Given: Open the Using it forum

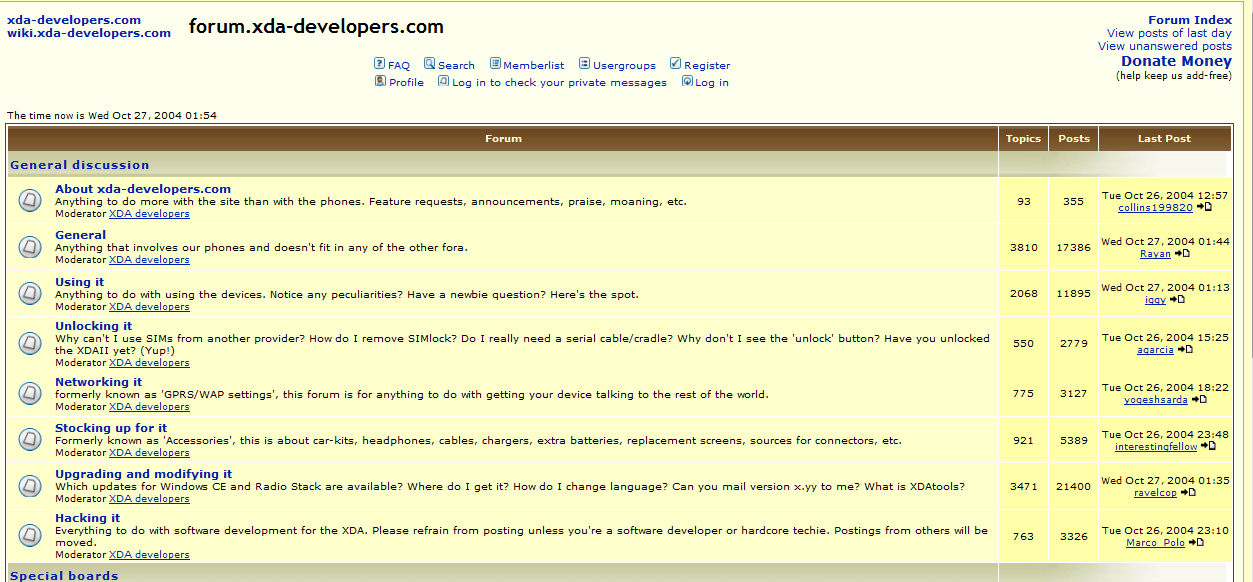Looking at the screenshot, I should (79, 282).
